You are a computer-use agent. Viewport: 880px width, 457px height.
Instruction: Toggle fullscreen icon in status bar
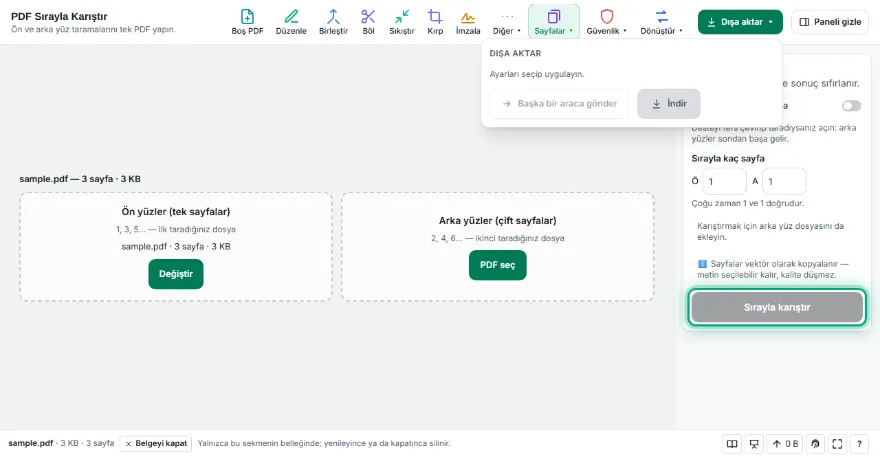click(837, 444)
